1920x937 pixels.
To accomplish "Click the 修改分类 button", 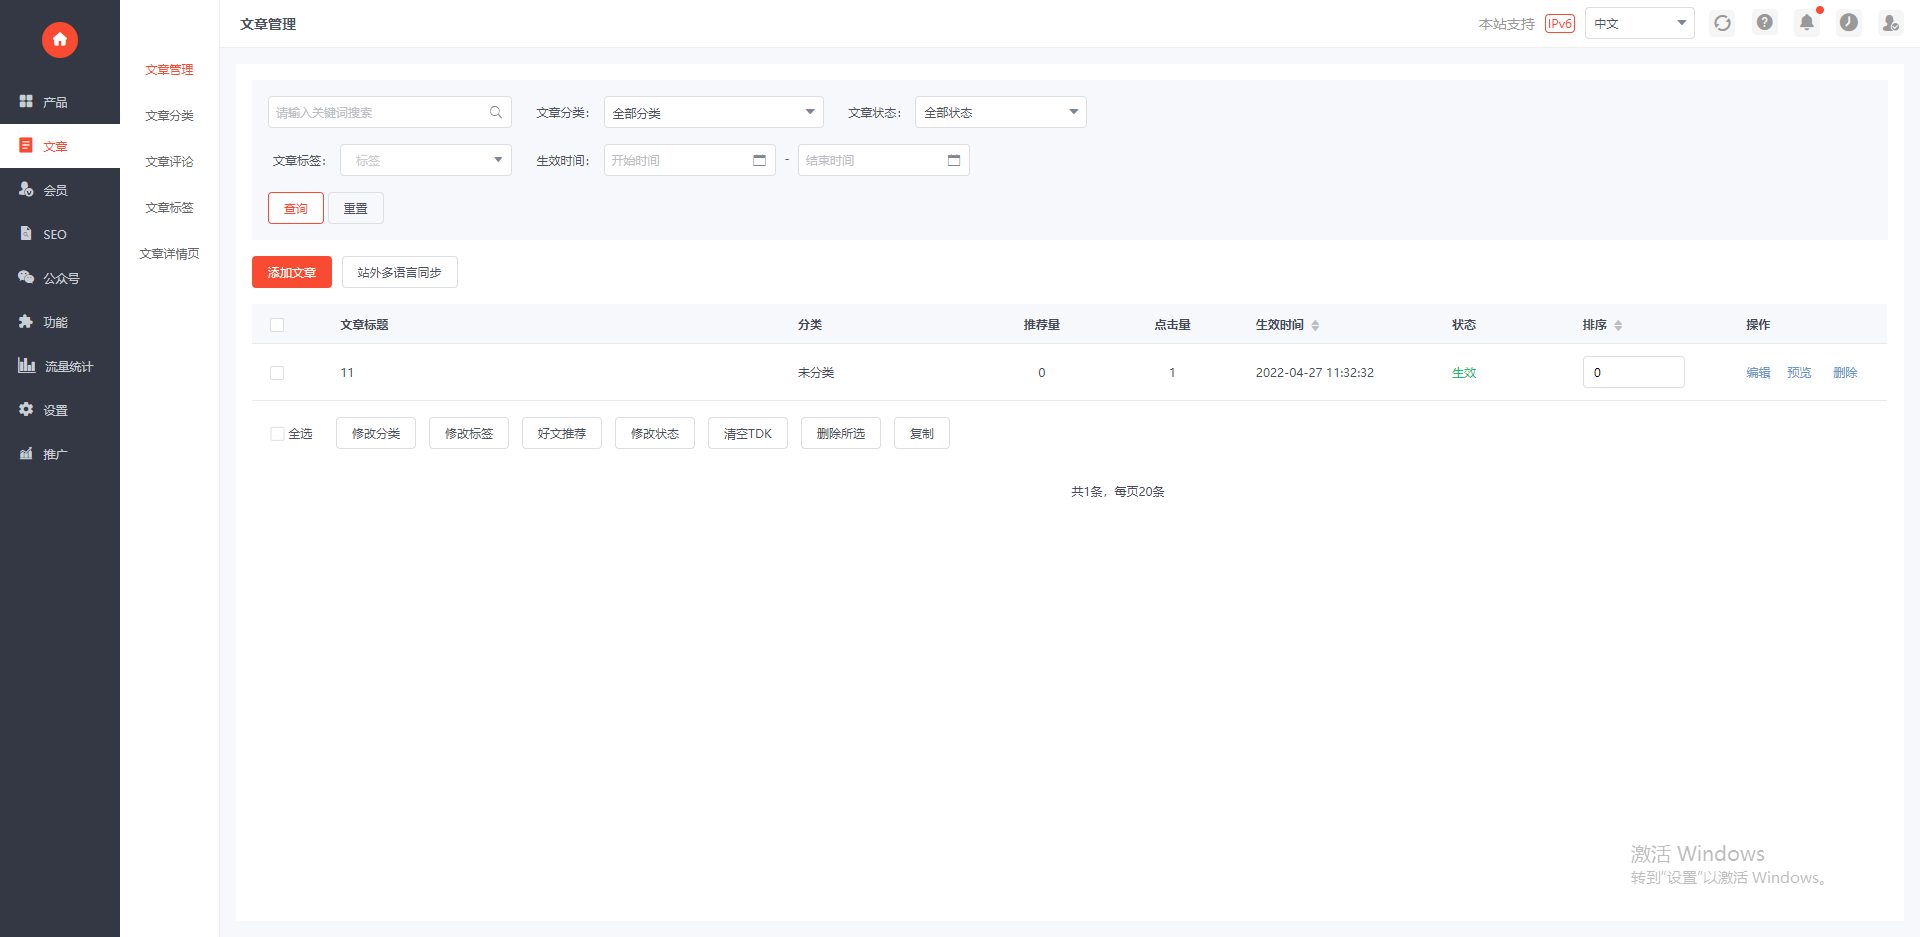I will click(376, 433).
